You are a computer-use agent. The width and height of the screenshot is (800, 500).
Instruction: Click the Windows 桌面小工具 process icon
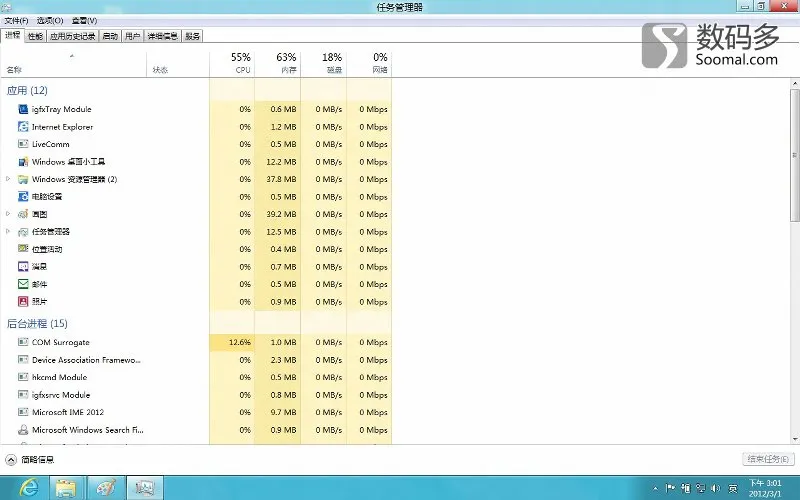point(23,162)
